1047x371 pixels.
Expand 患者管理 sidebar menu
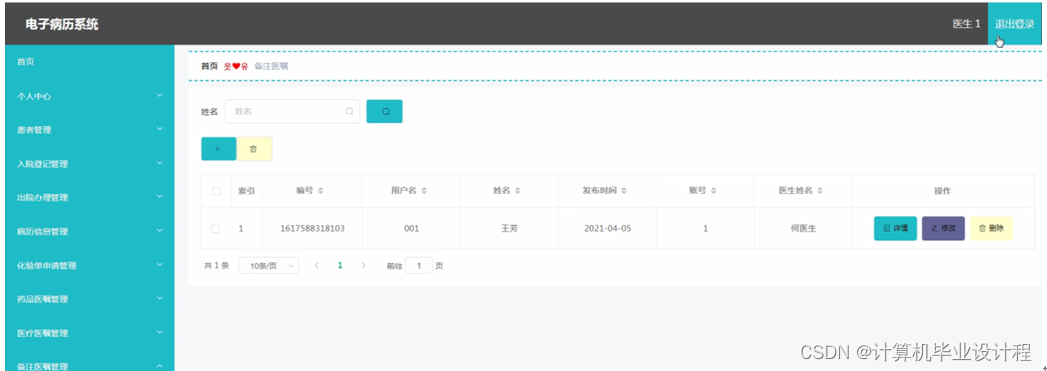click(x=89, y=130)
